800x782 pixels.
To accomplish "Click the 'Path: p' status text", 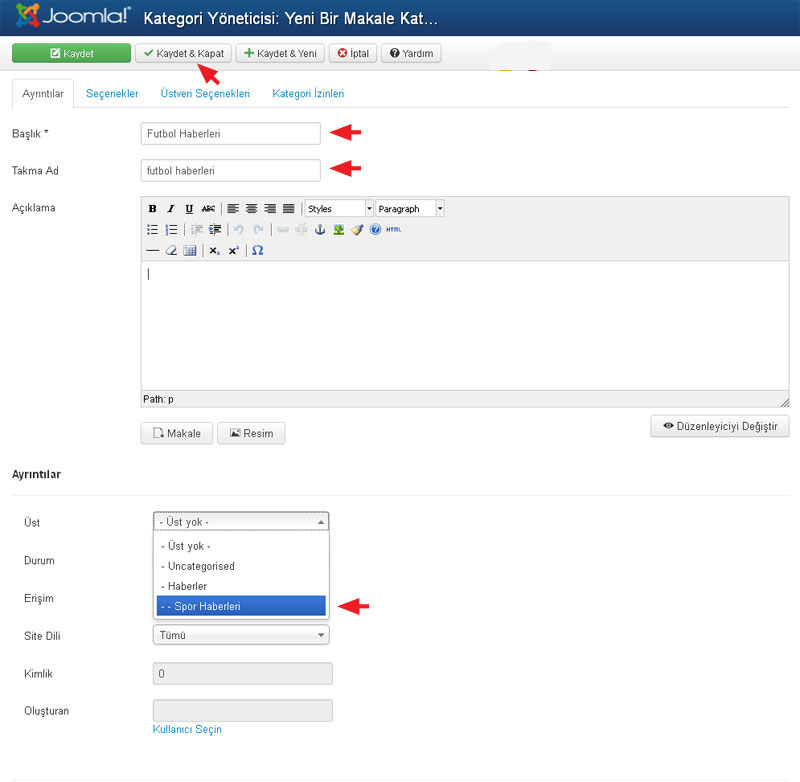I will [x=158, y=399].
